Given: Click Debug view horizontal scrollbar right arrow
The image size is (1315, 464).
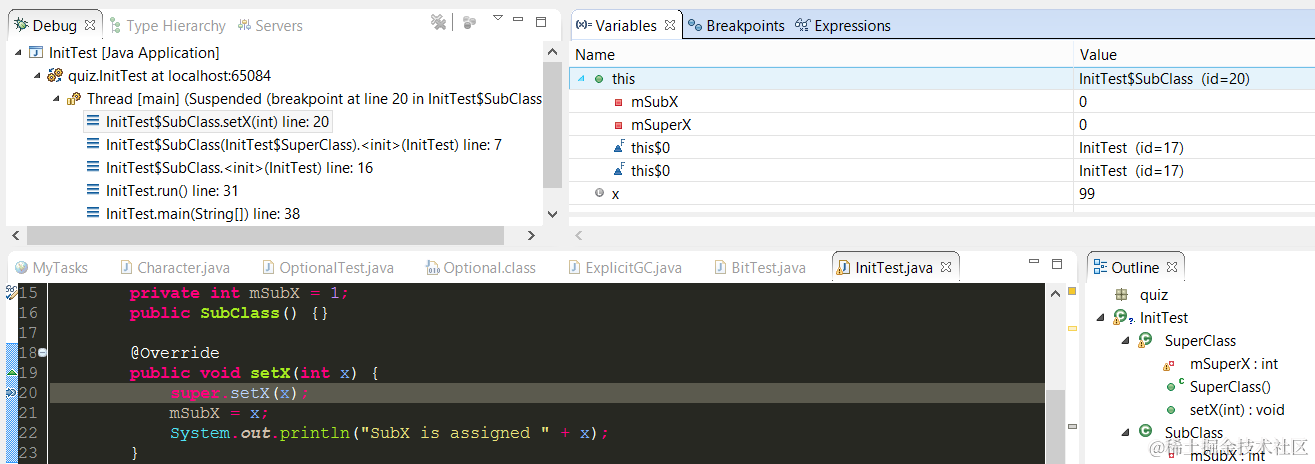Looking at the screenshot, I should (533, 235).
